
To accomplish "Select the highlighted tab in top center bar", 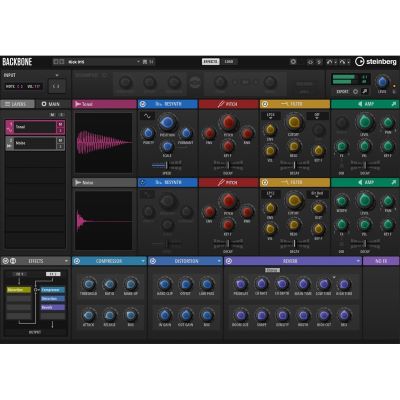I will point(211,62).
